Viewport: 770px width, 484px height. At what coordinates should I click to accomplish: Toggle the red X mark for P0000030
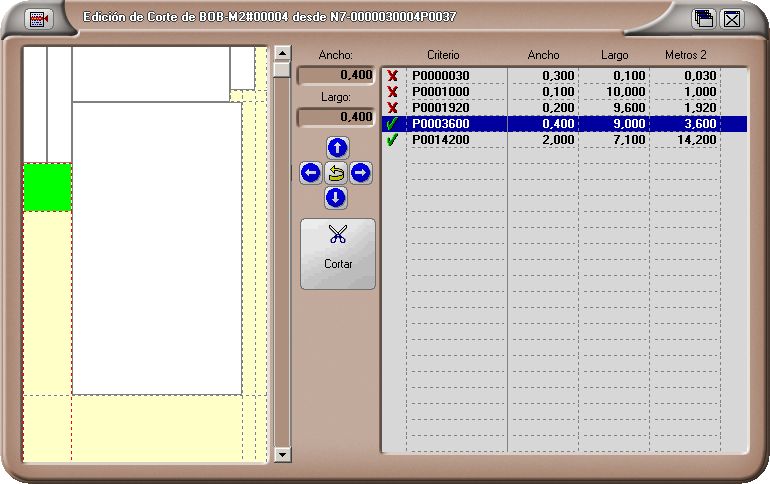[392, 76]
